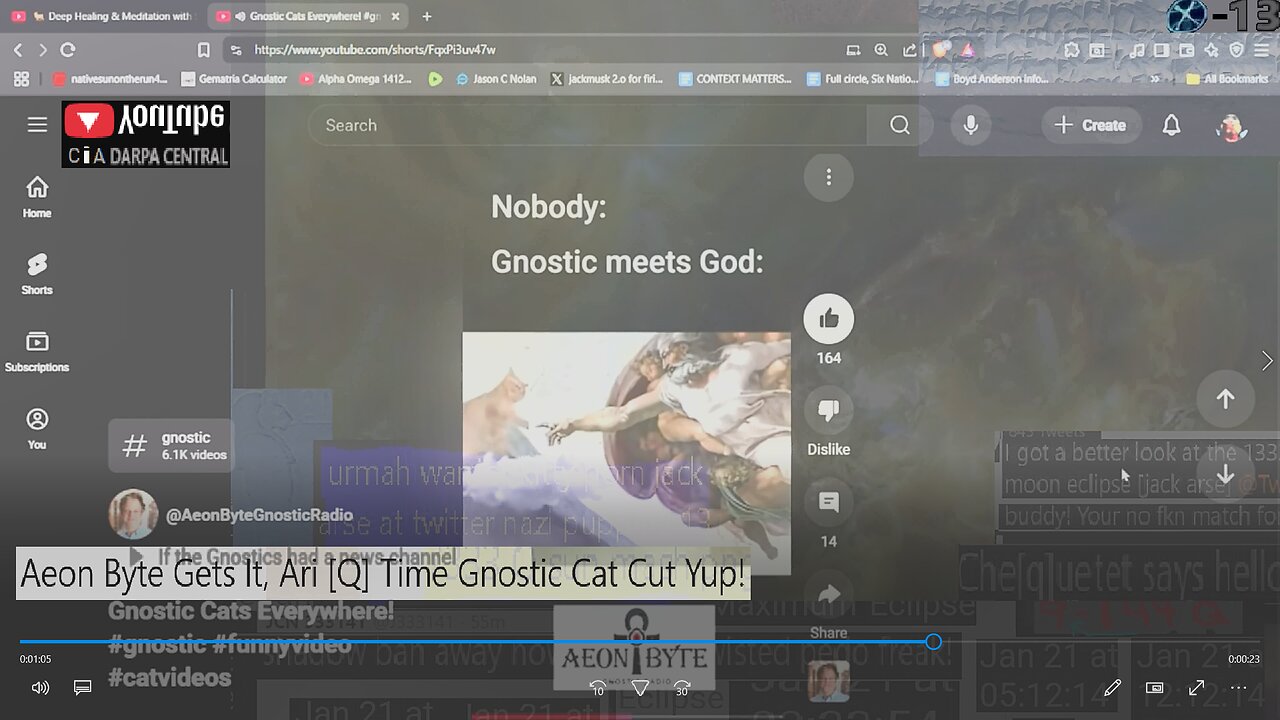1280x720 pixels.
Task: Reload the current page
Action: click(68, 49)
